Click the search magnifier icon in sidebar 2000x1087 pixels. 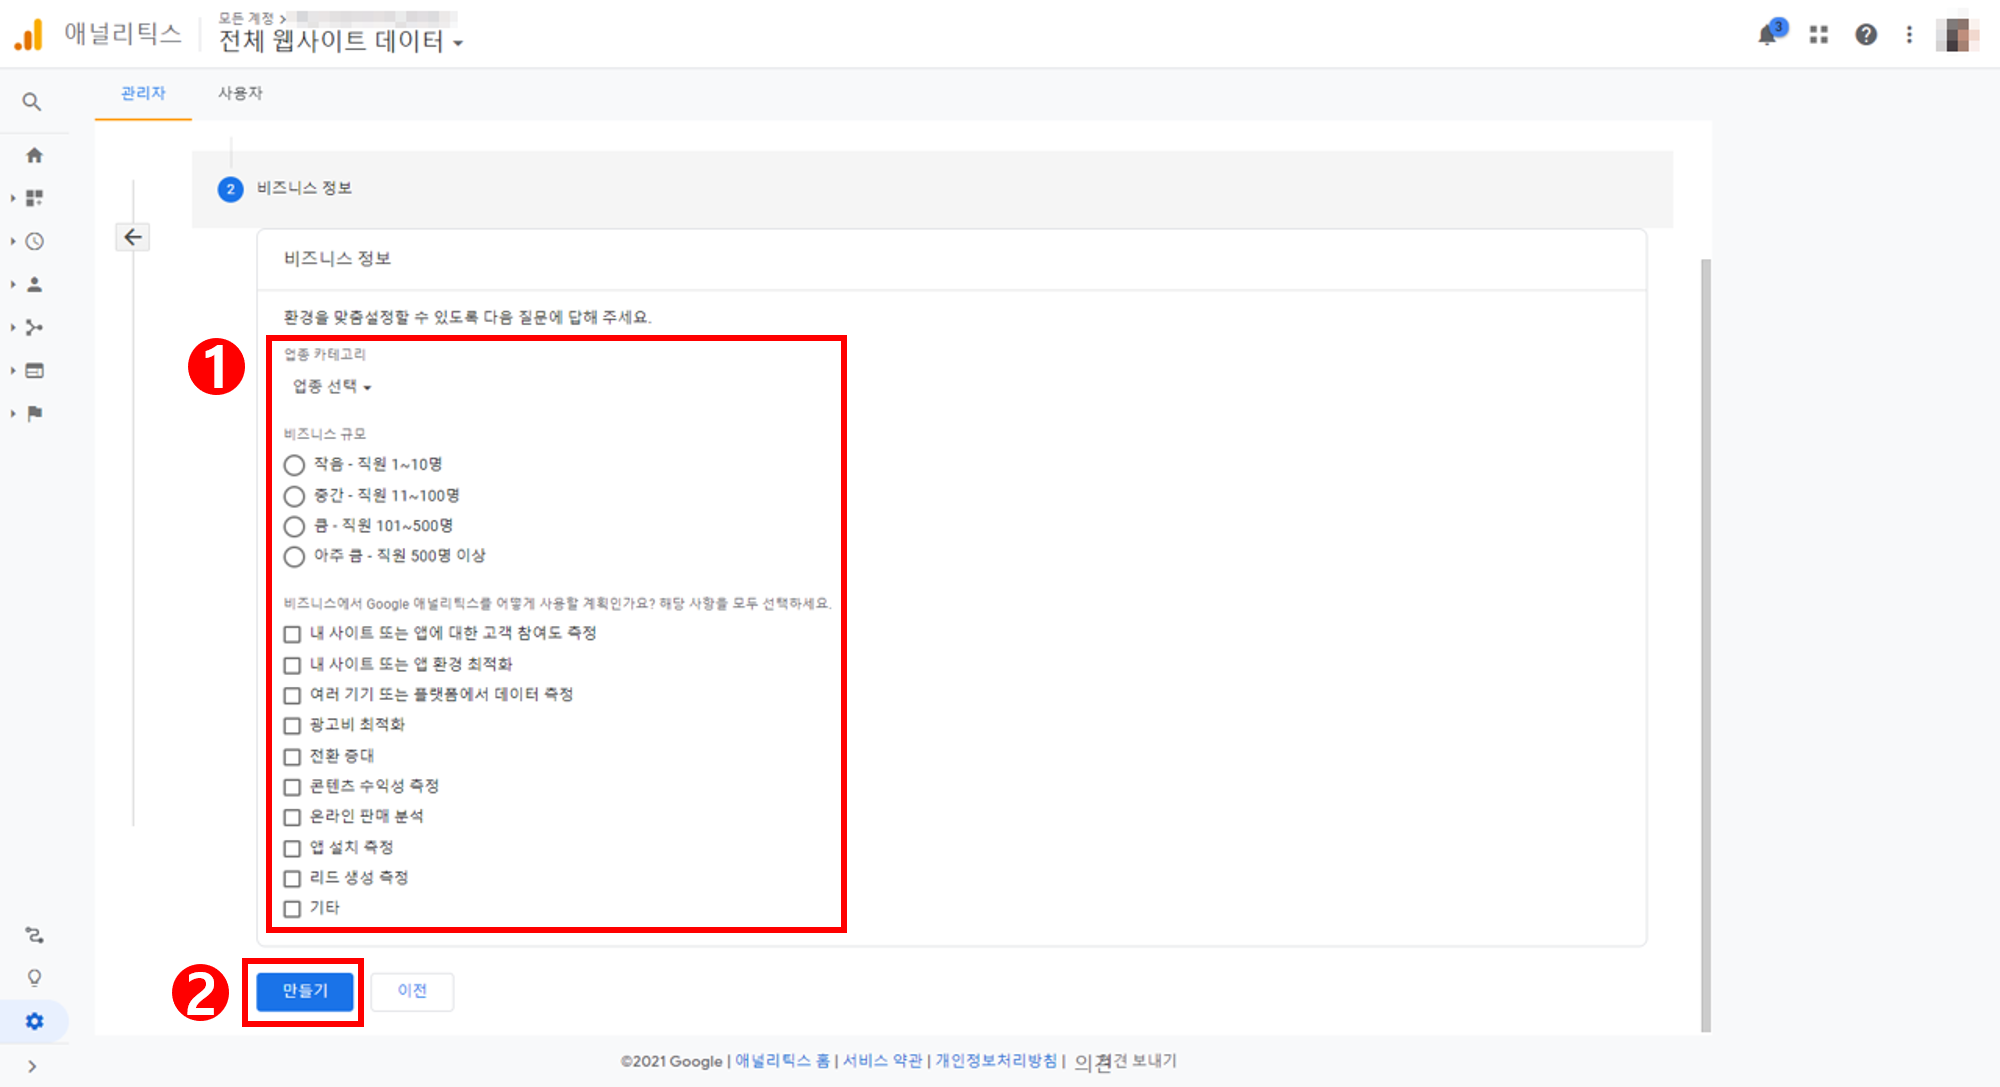pos(32,102)
